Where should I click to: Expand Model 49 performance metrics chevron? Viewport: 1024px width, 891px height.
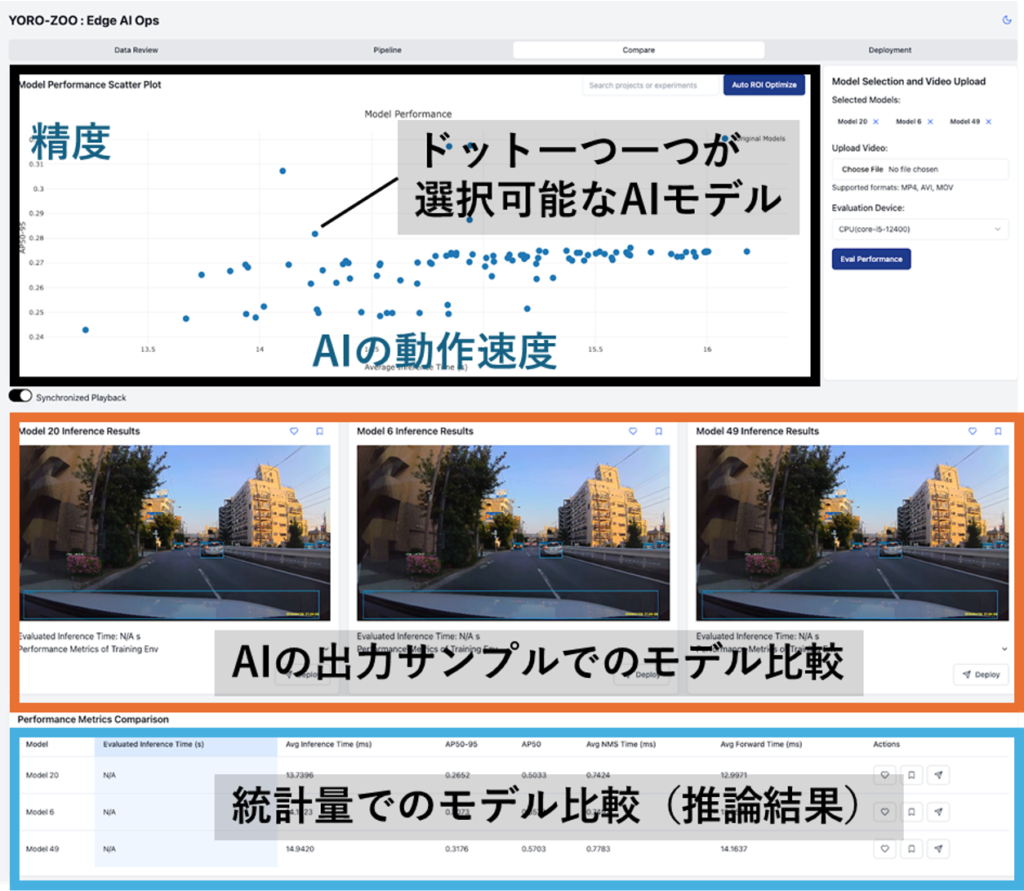pos(1004,649)
